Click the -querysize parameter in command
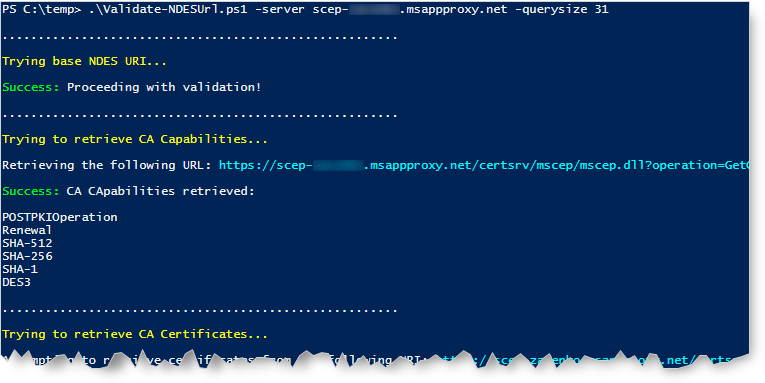Screen dimensions: 765x383 551,9
